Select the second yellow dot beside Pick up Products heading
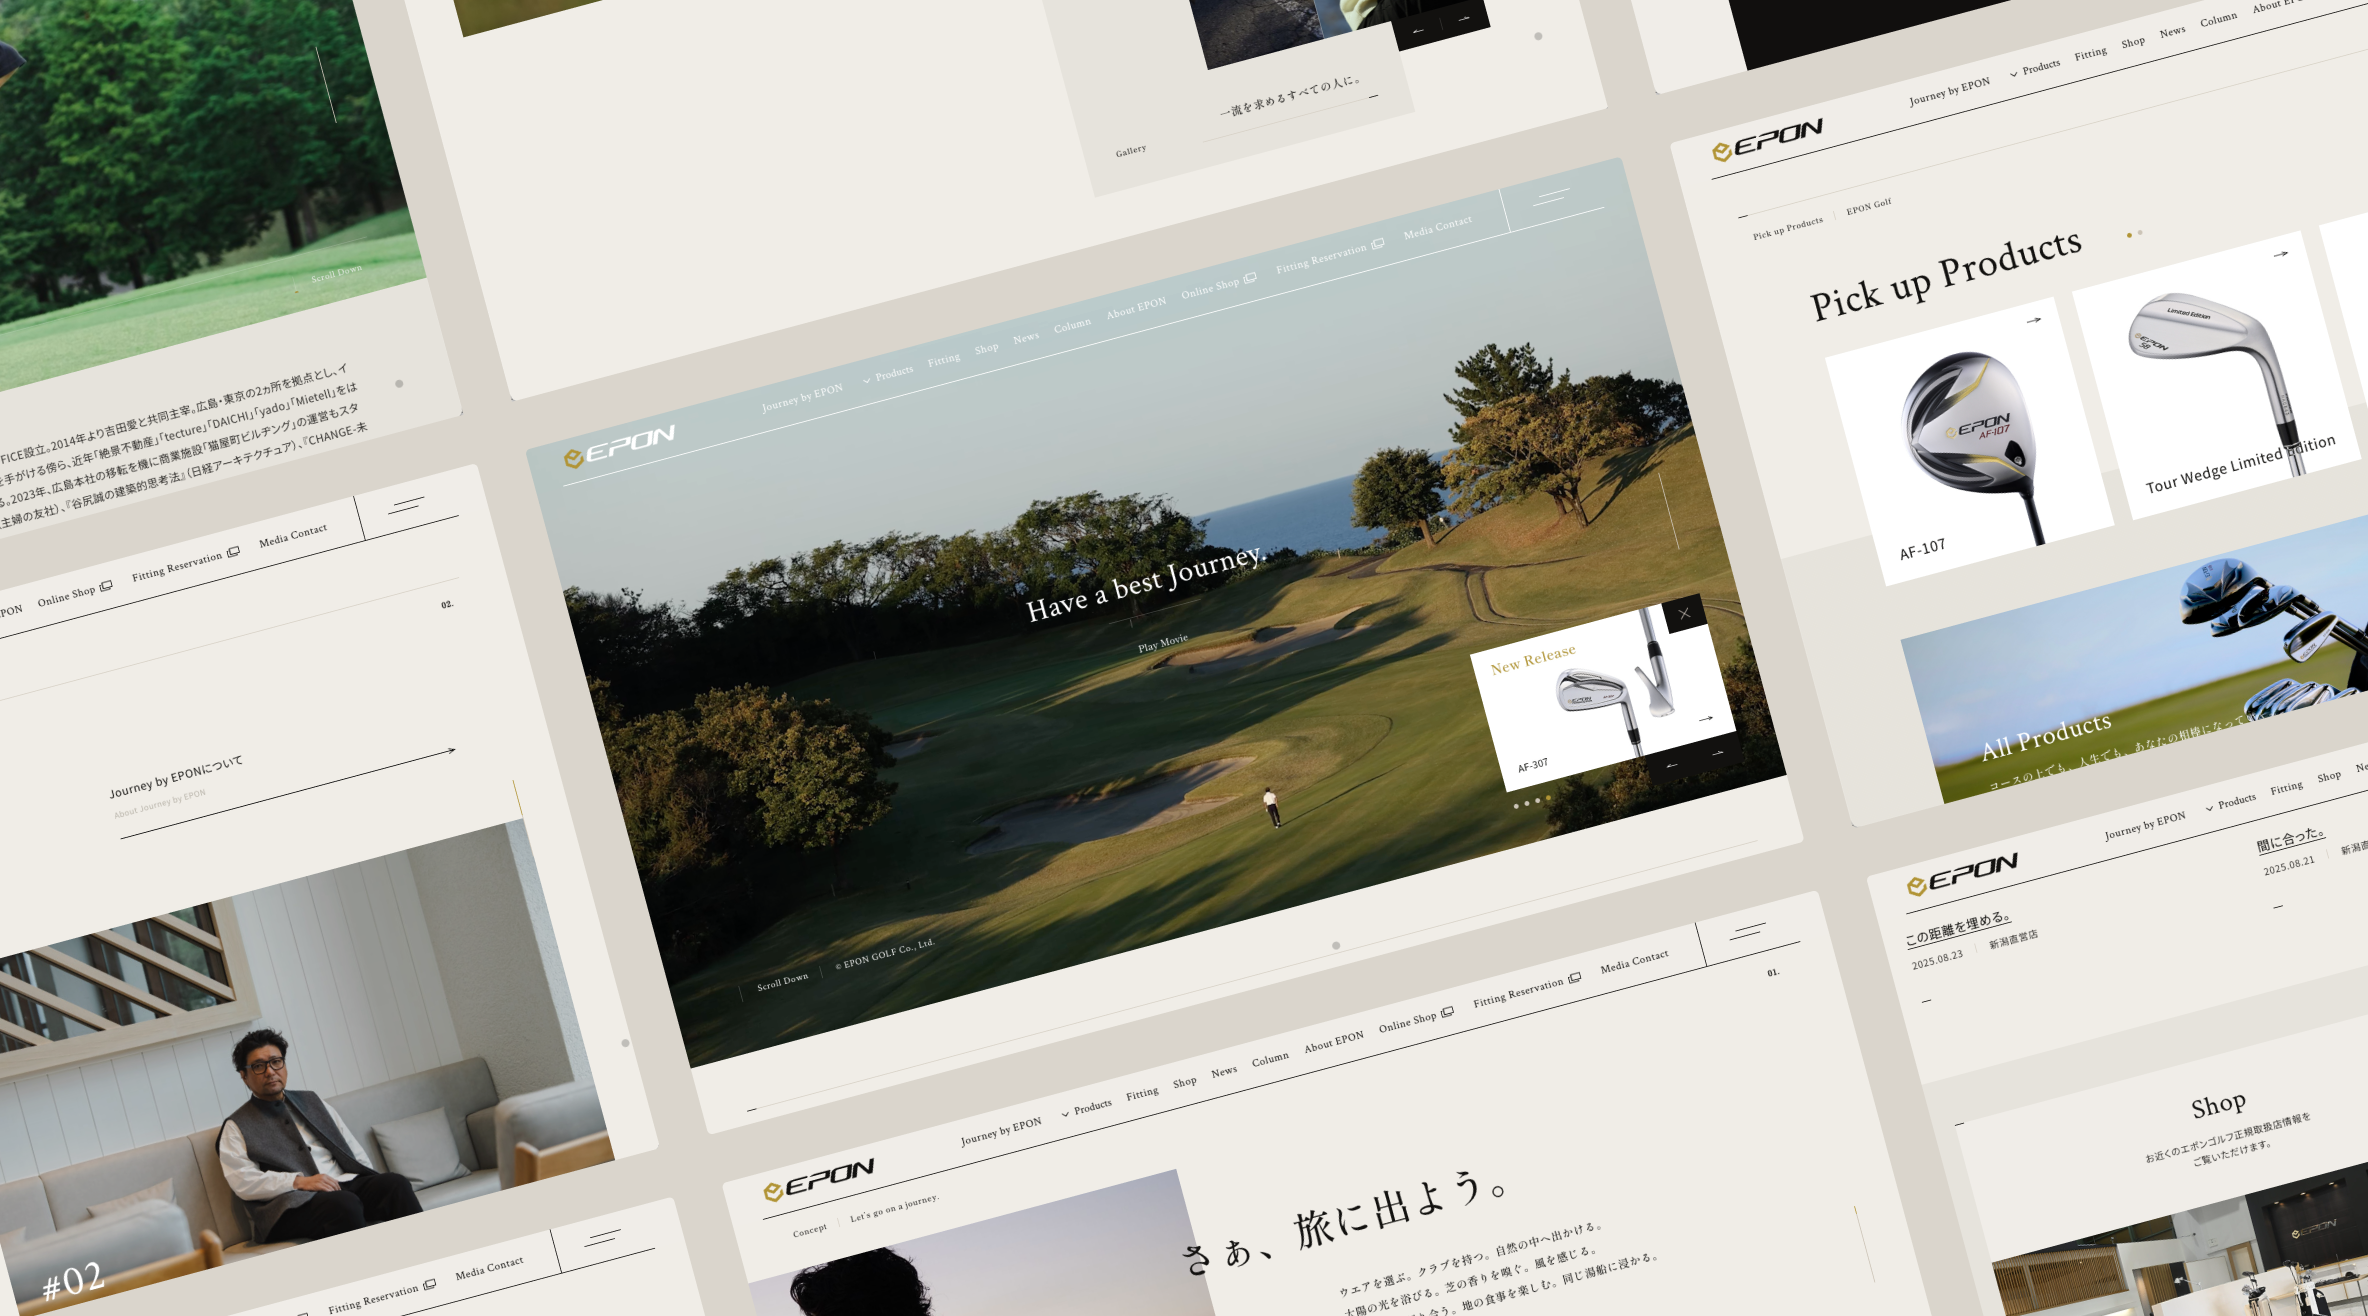The height and width of the screenshot is (1316, 2368). click(2142, 233)
